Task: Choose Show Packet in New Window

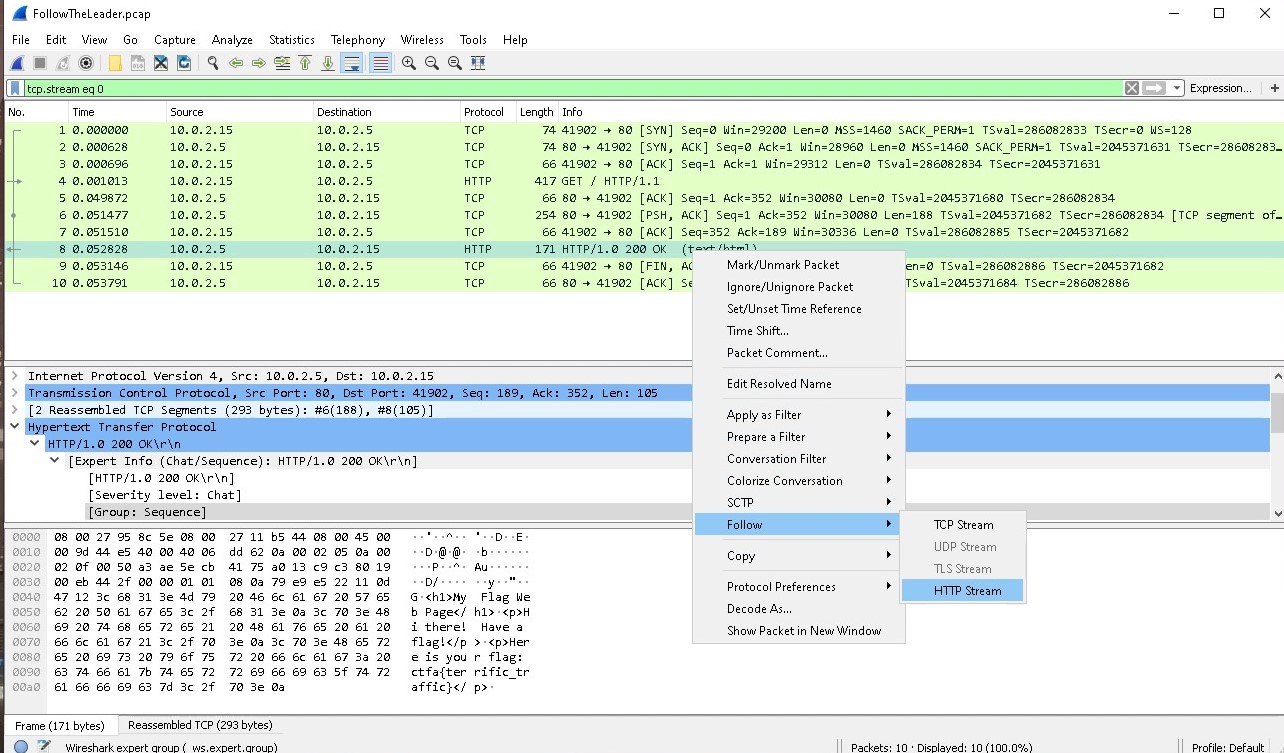Action: tap(799, 631)
